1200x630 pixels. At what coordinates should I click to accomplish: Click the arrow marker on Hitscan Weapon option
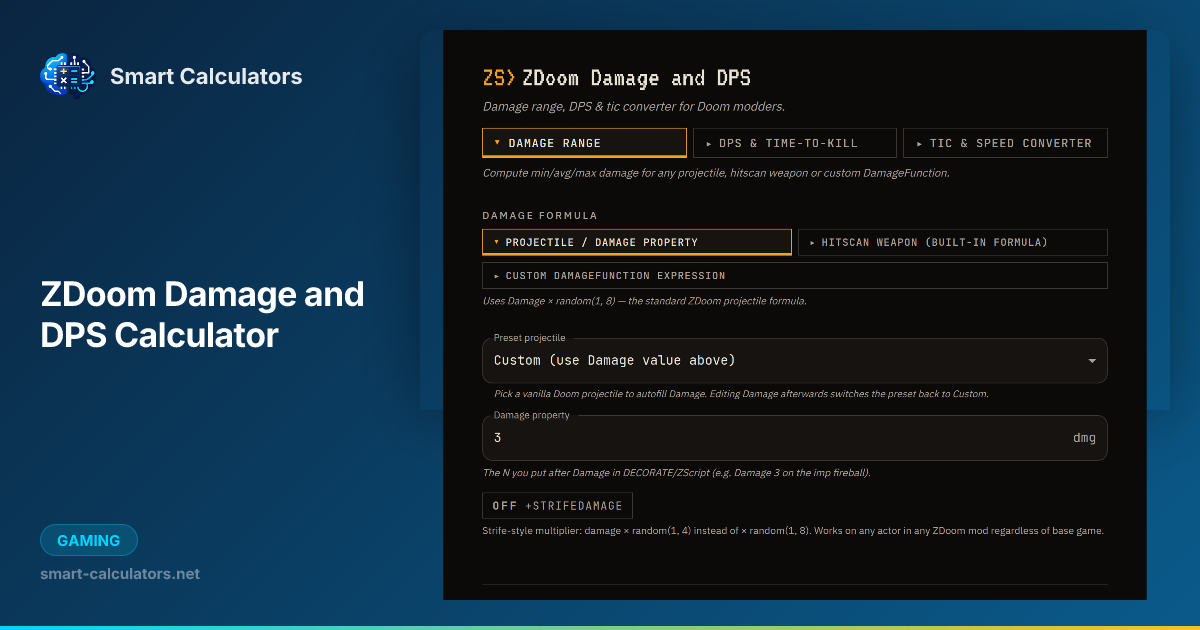point(812,242)
